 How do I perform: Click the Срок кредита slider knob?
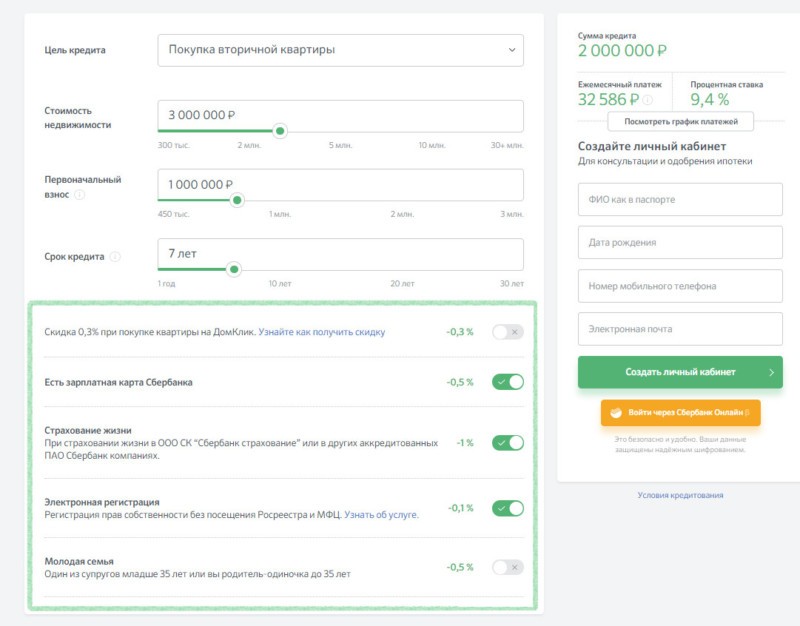pos(234,269)
